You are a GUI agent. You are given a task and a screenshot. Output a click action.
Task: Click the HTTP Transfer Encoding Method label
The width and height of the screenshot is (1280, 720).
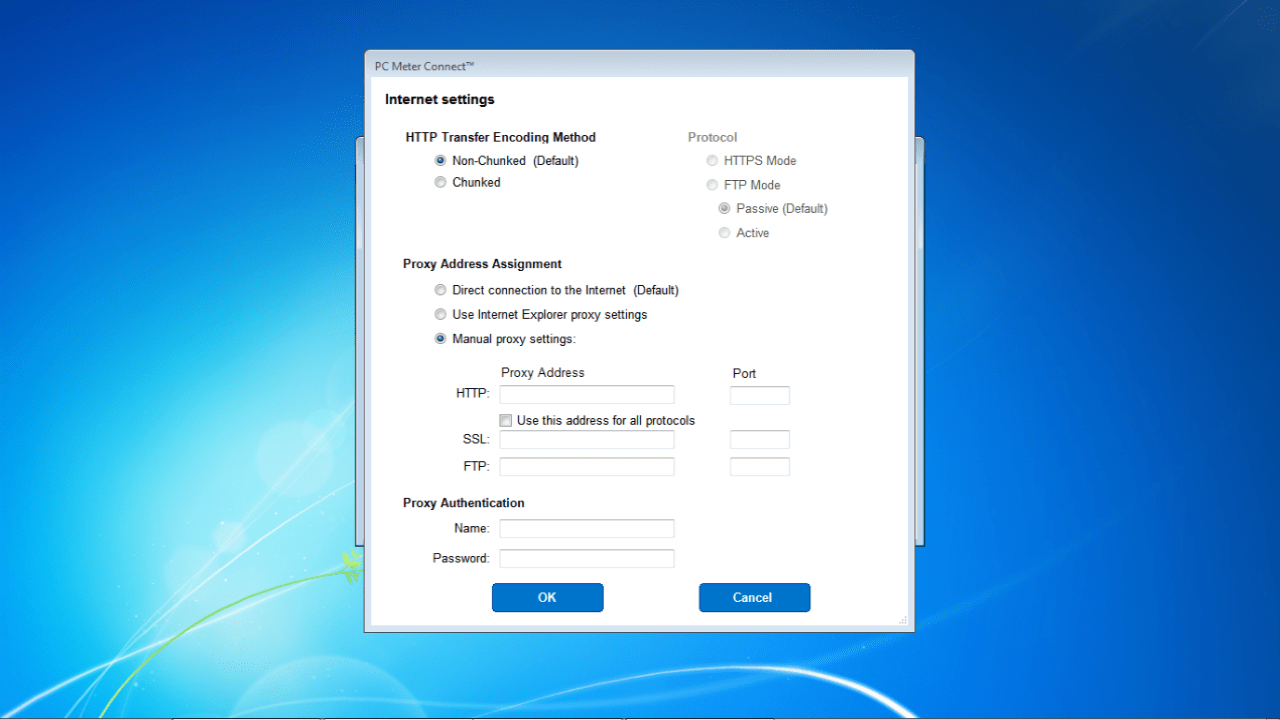click(501, 137)
